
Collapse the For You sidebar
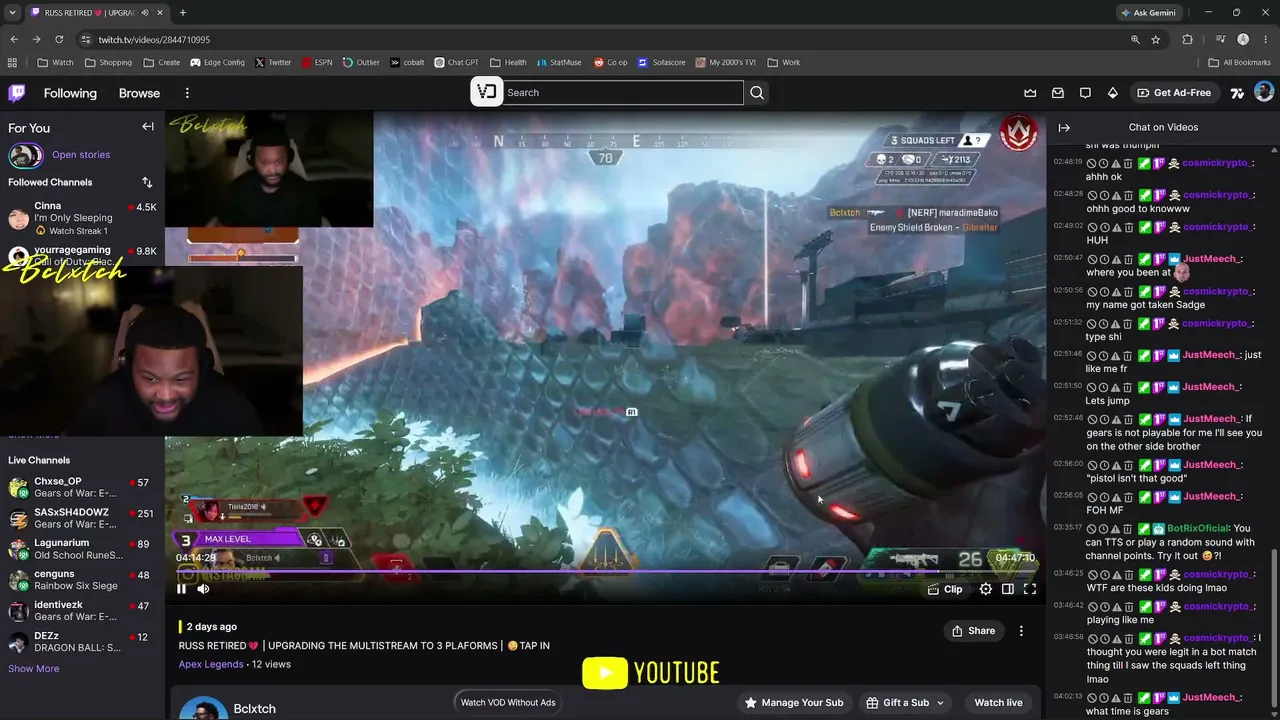[148, 127]
